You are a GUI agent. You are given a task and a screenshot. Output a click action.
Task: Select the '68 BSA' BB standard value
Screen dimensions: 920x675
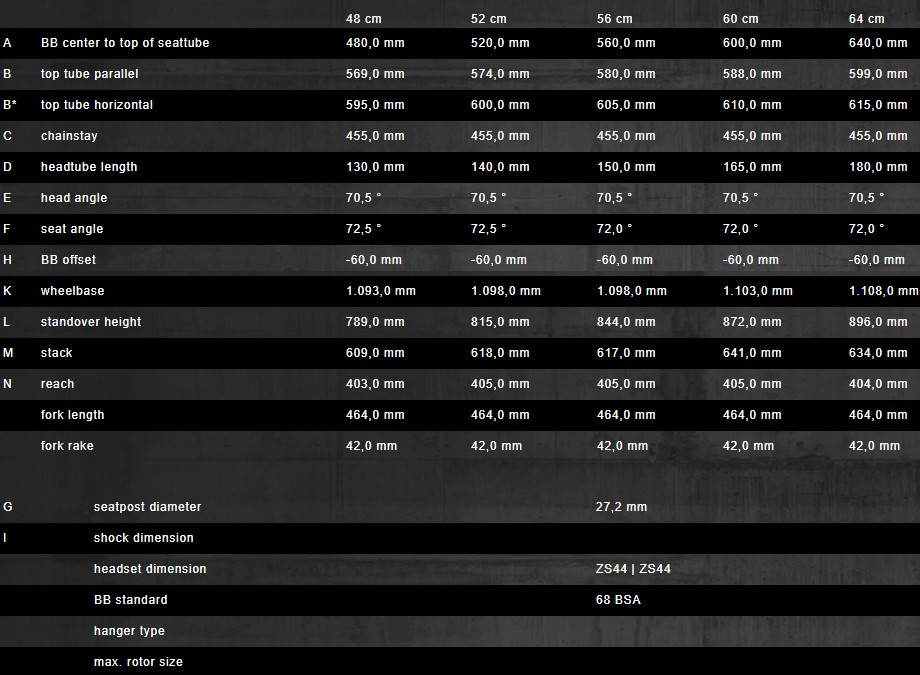[x=619, y=600]
